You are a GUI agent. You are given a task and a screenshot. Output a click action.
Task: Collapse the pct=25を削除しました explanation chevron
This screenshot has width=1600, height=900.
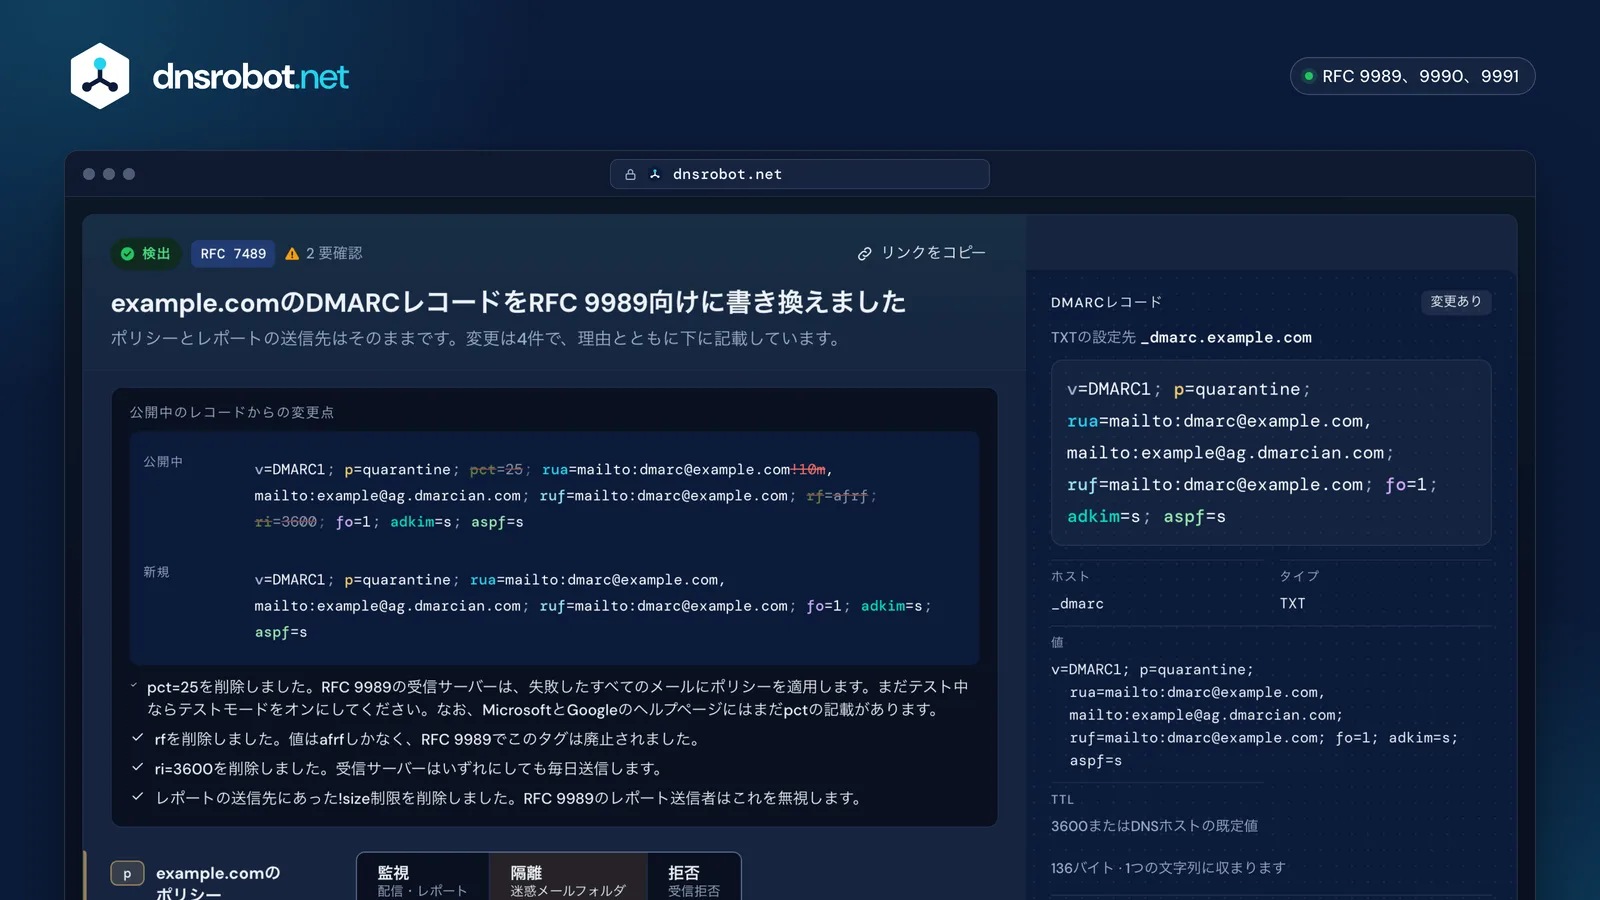(x=134, y=686)
